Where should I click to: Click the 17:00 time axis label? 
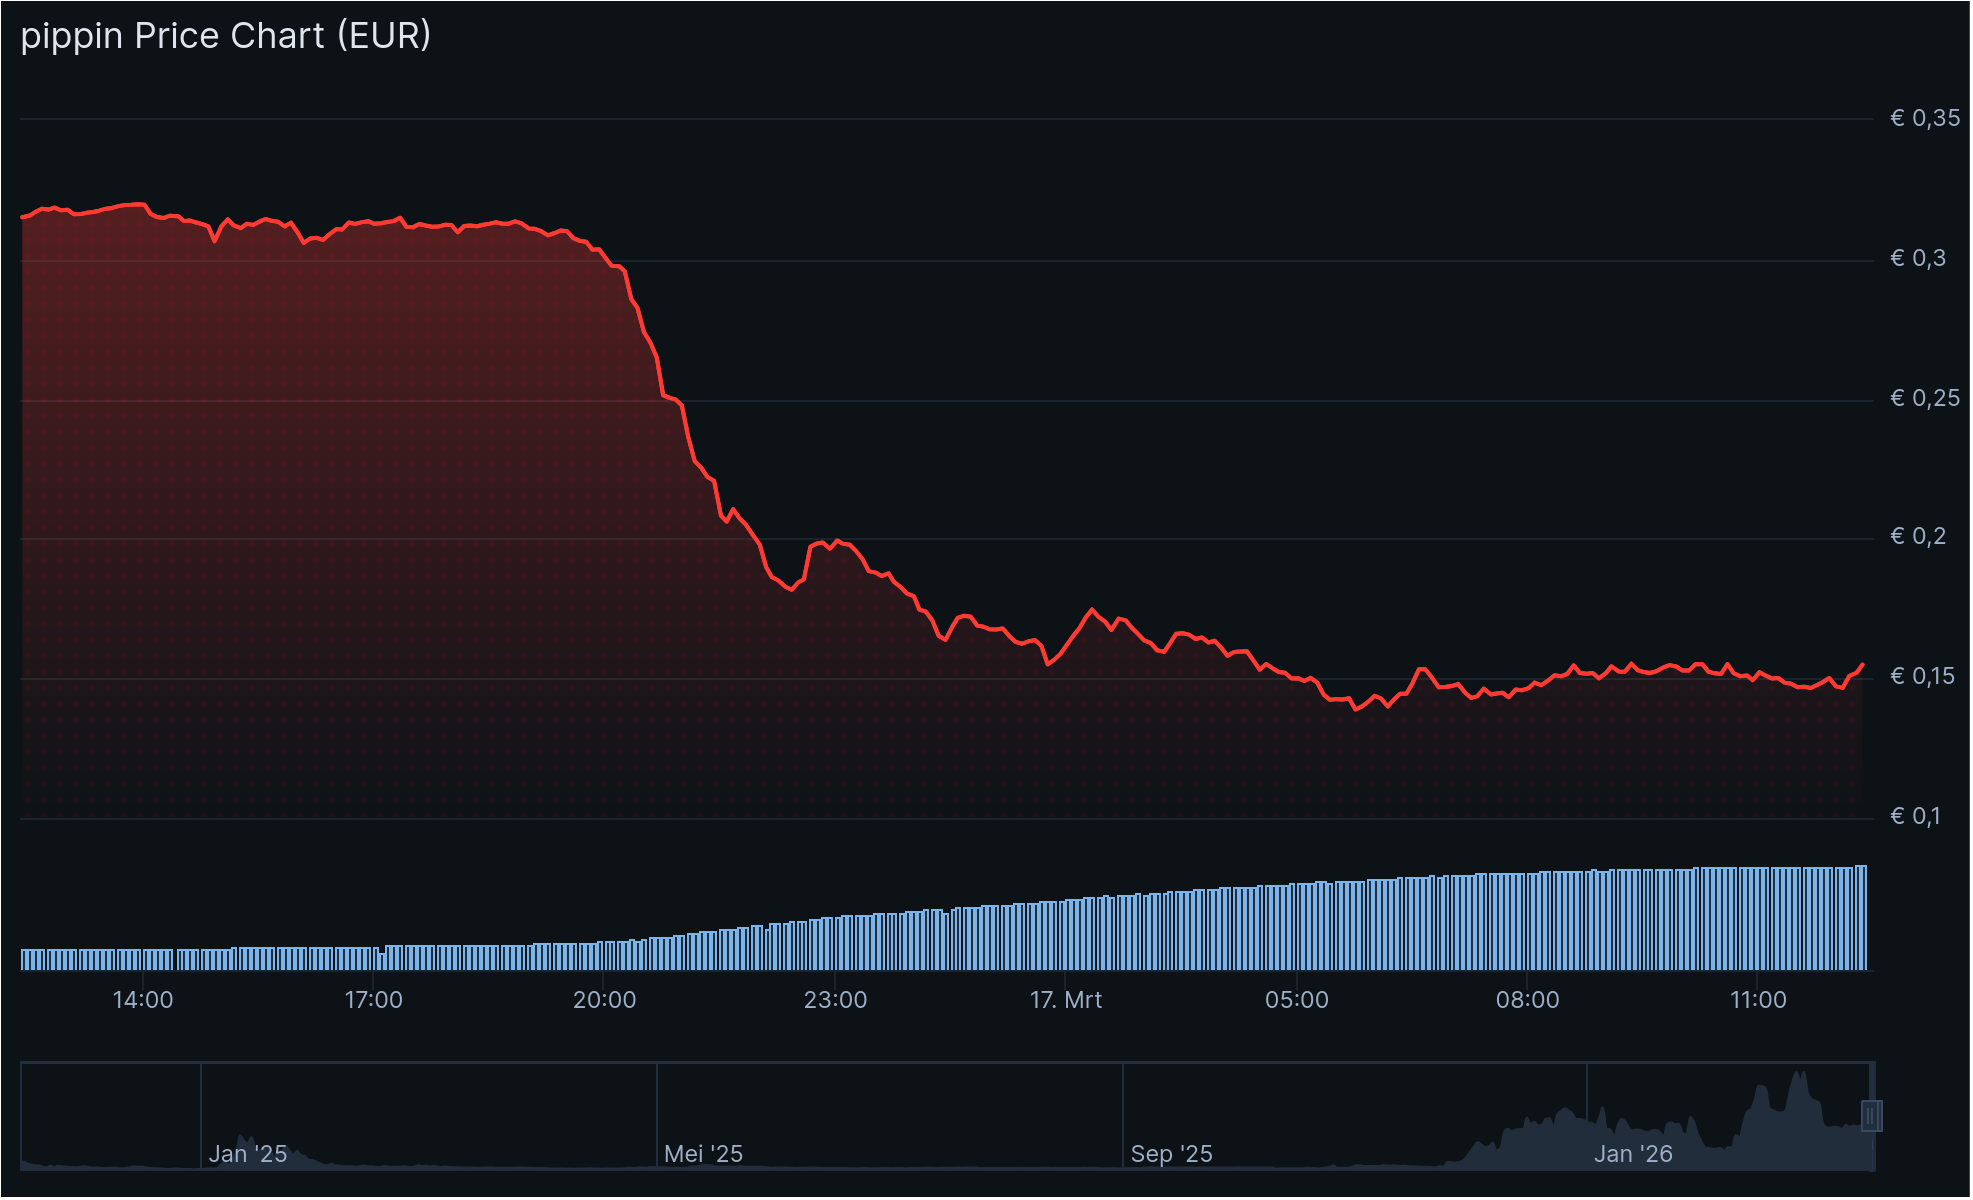click(373, 1000)
